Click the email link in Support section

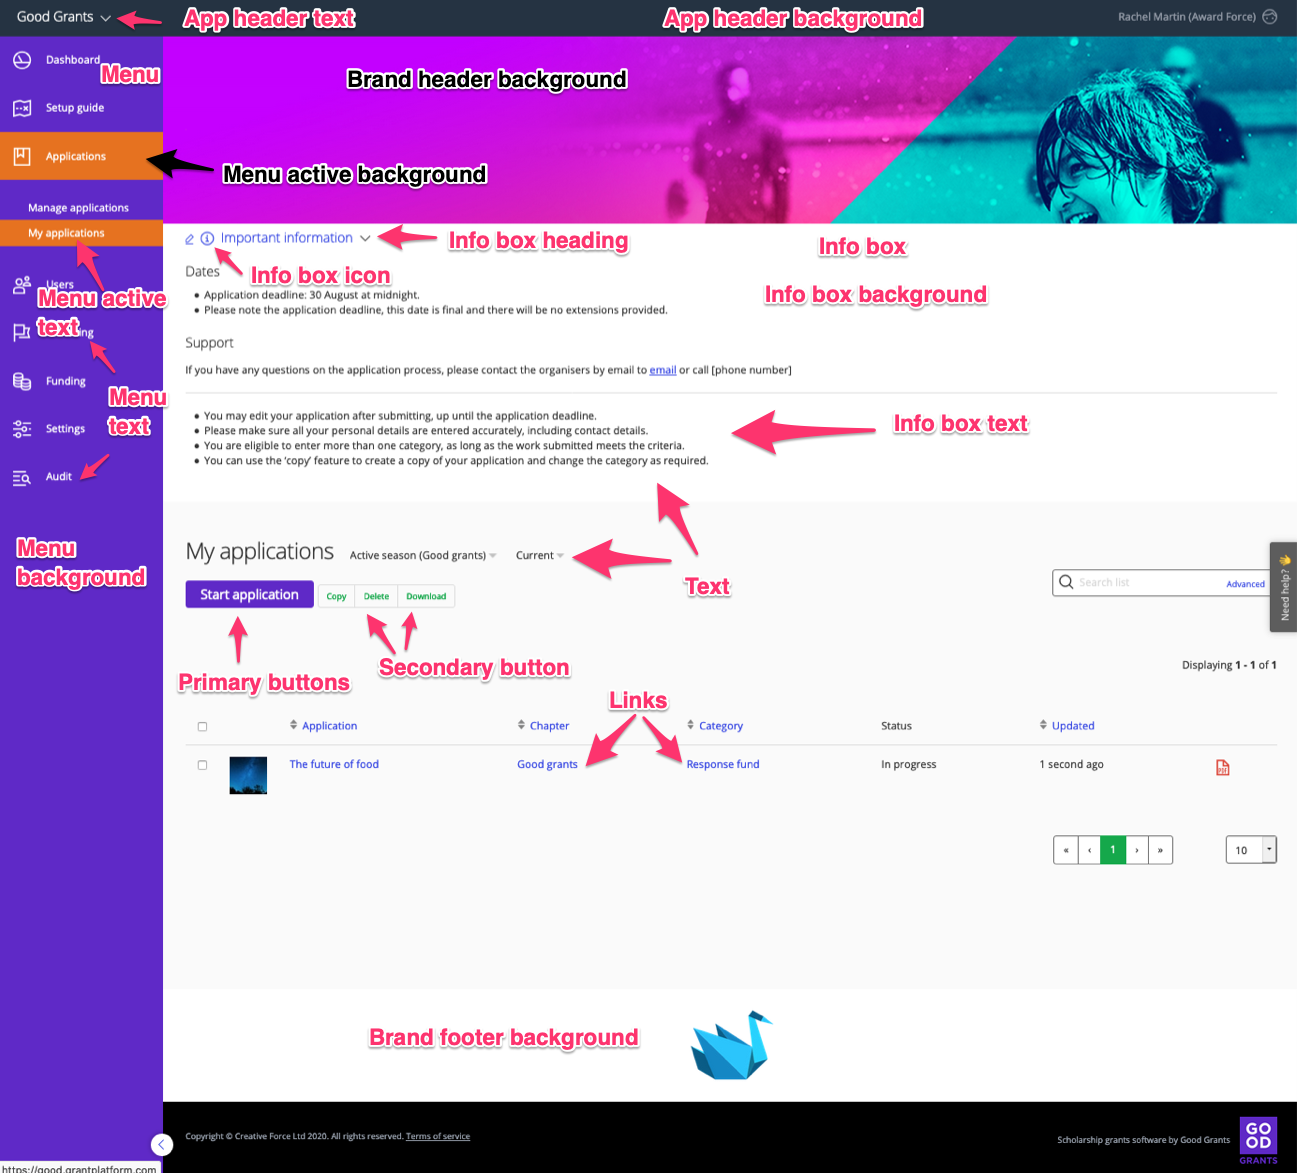[663, 370]
